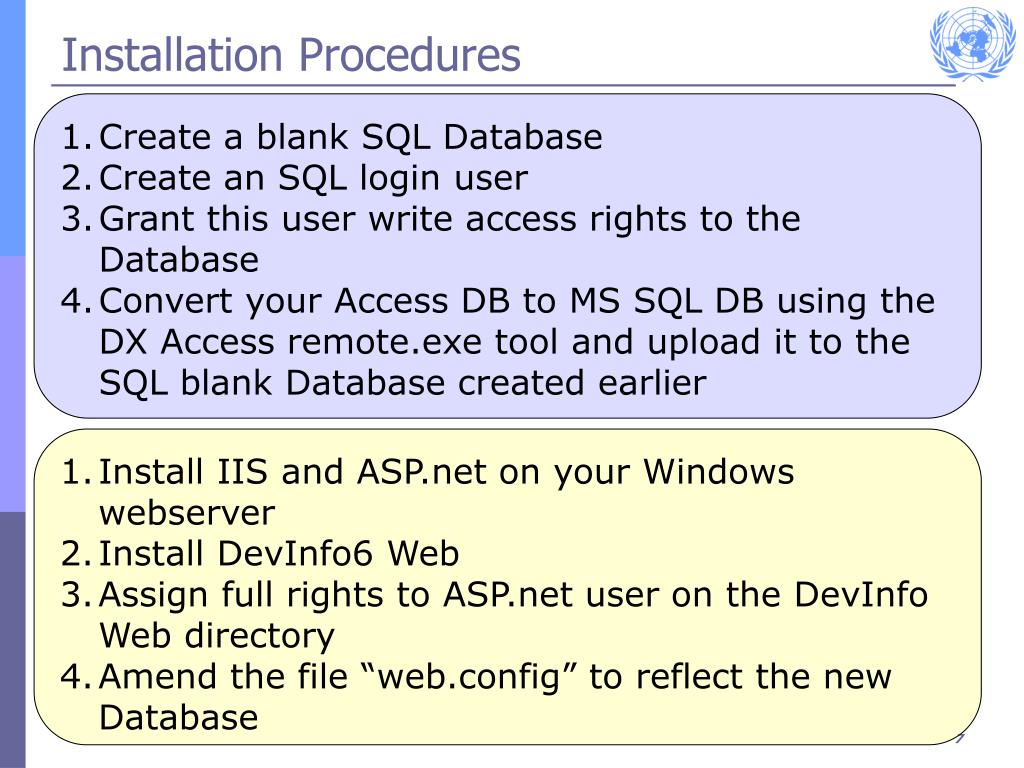1024x768 pixels.
Task: Click the UN emblem logo
Action: [x=972, y=43]
